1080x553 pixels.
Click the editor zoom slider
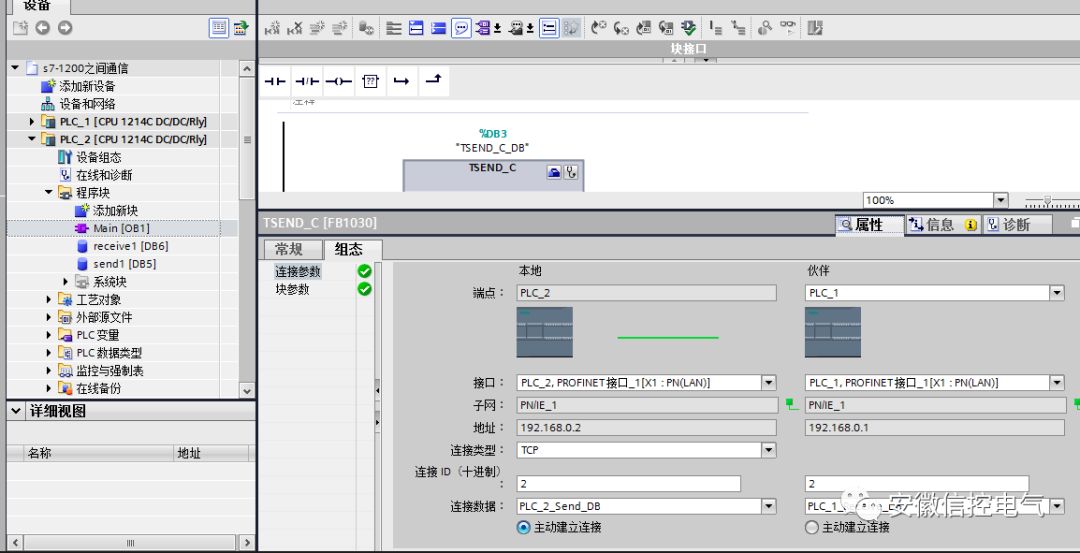coord(1048,200)
